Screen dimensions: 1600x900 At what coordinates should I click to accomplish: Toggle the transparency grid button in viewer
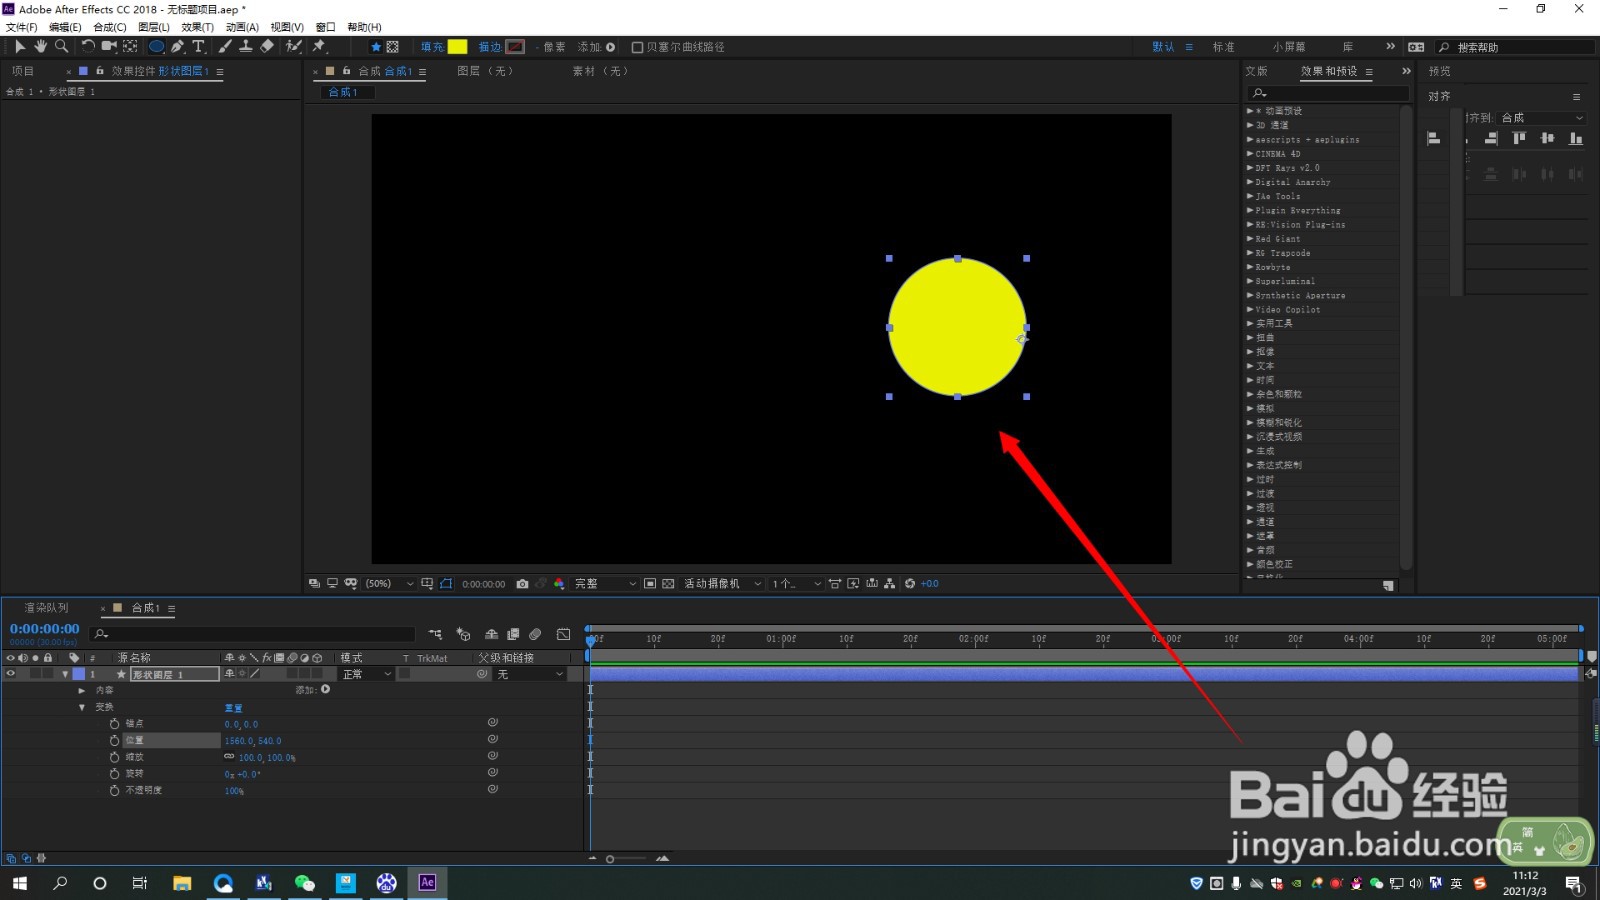[x=668, y=584]
